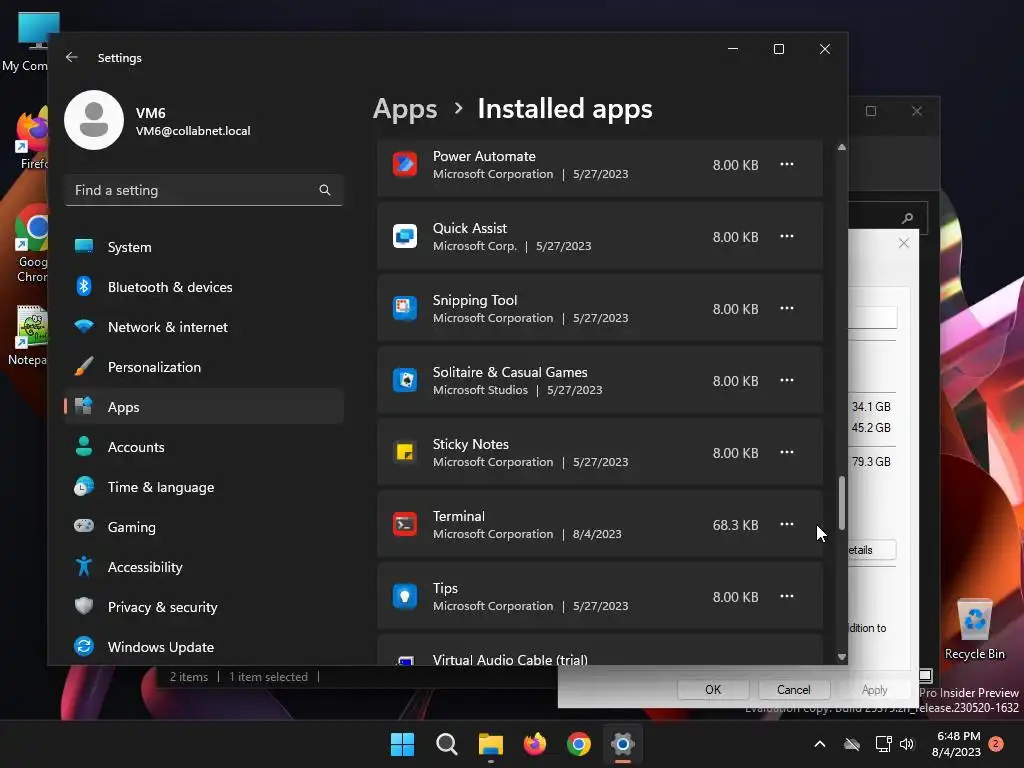Click the Settings gear on the taskbar
The height and width of the screenshot is (768, 1024).
click(623, 744)
